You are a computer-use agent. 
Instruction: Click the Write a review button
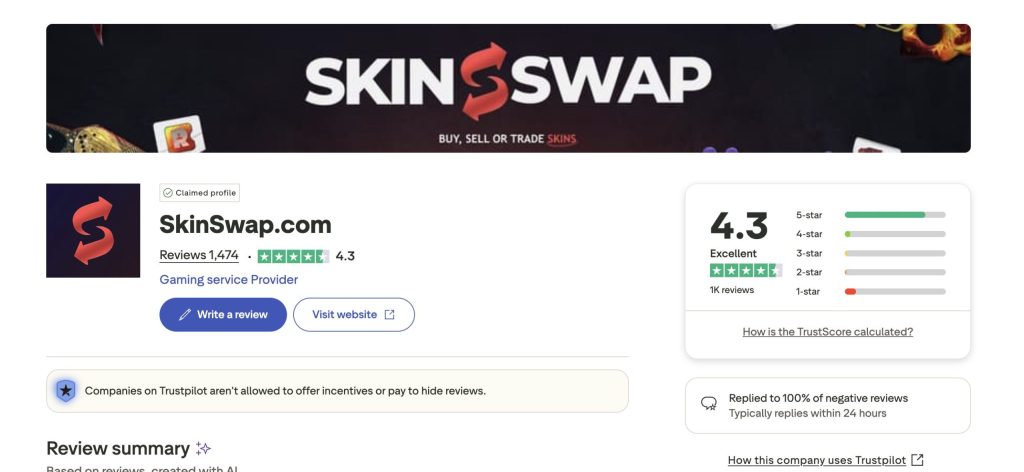click(x=223, y=315)
